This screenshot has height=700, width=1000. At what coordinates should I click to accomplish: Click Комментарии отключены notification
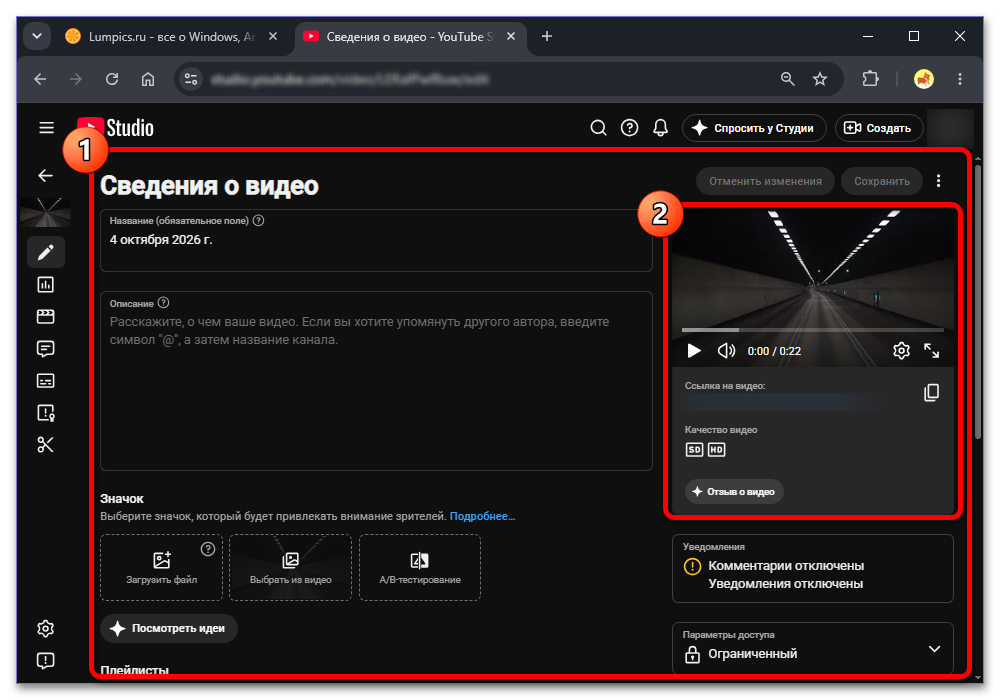tap(786, 565)
